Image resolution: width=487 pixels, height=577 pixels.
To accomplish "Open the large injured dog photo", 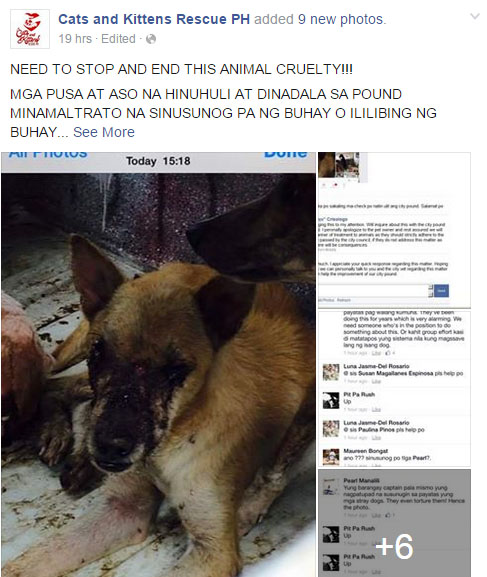I will 158,364.
